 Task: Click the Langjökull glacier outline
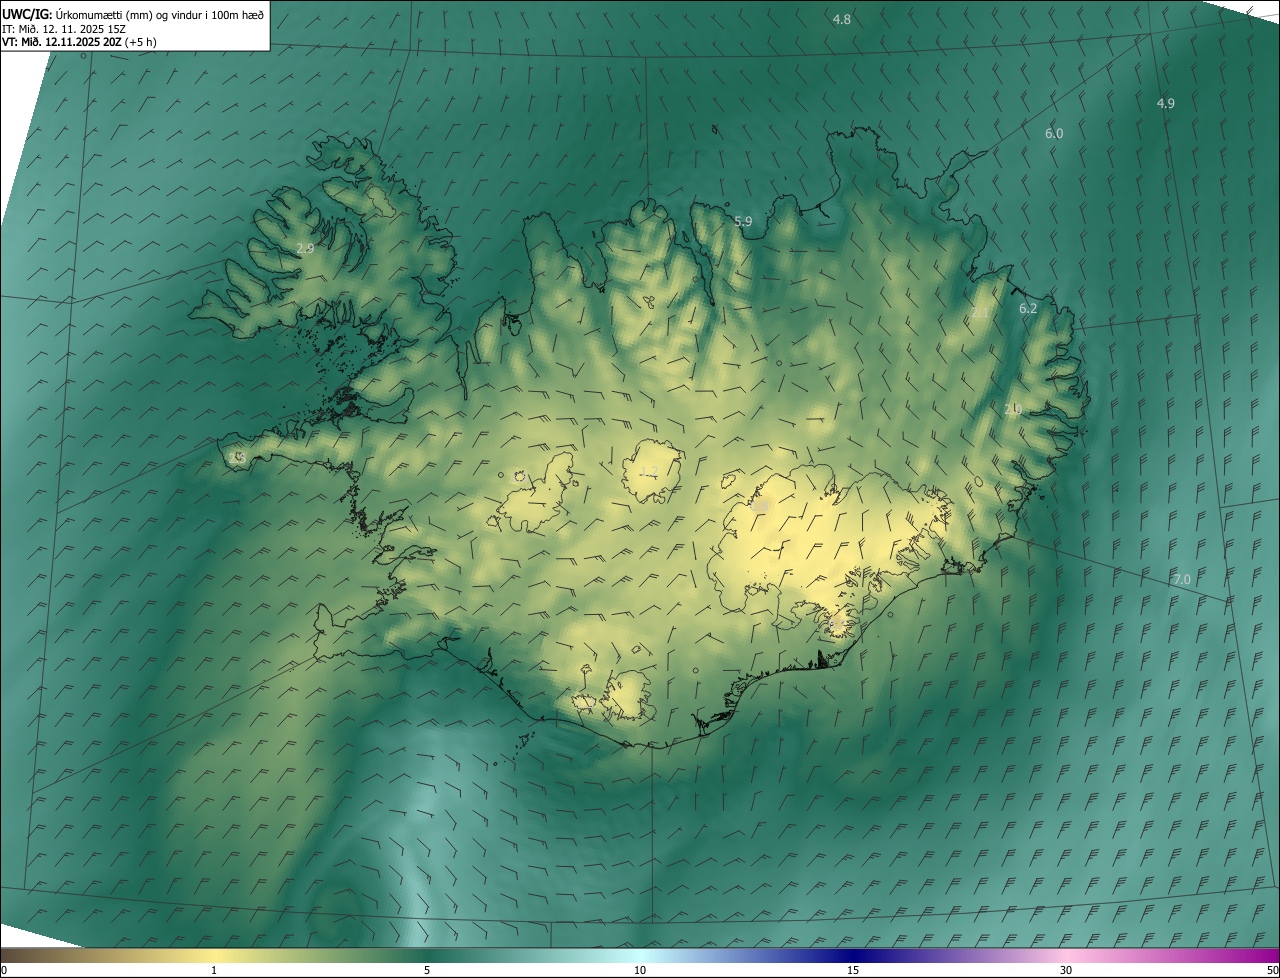point(535,493)
